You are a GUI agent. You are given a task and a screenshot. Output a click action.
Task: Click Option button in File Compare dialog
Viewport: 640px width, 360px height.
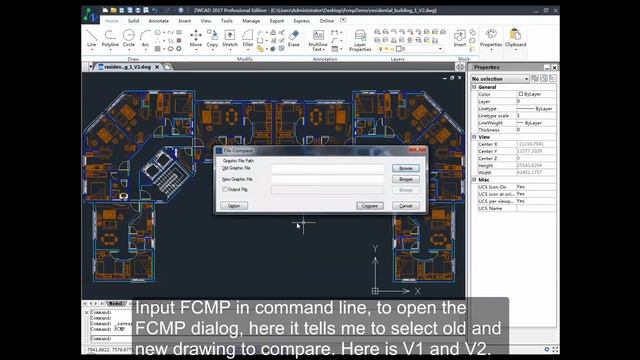[234, 206]
